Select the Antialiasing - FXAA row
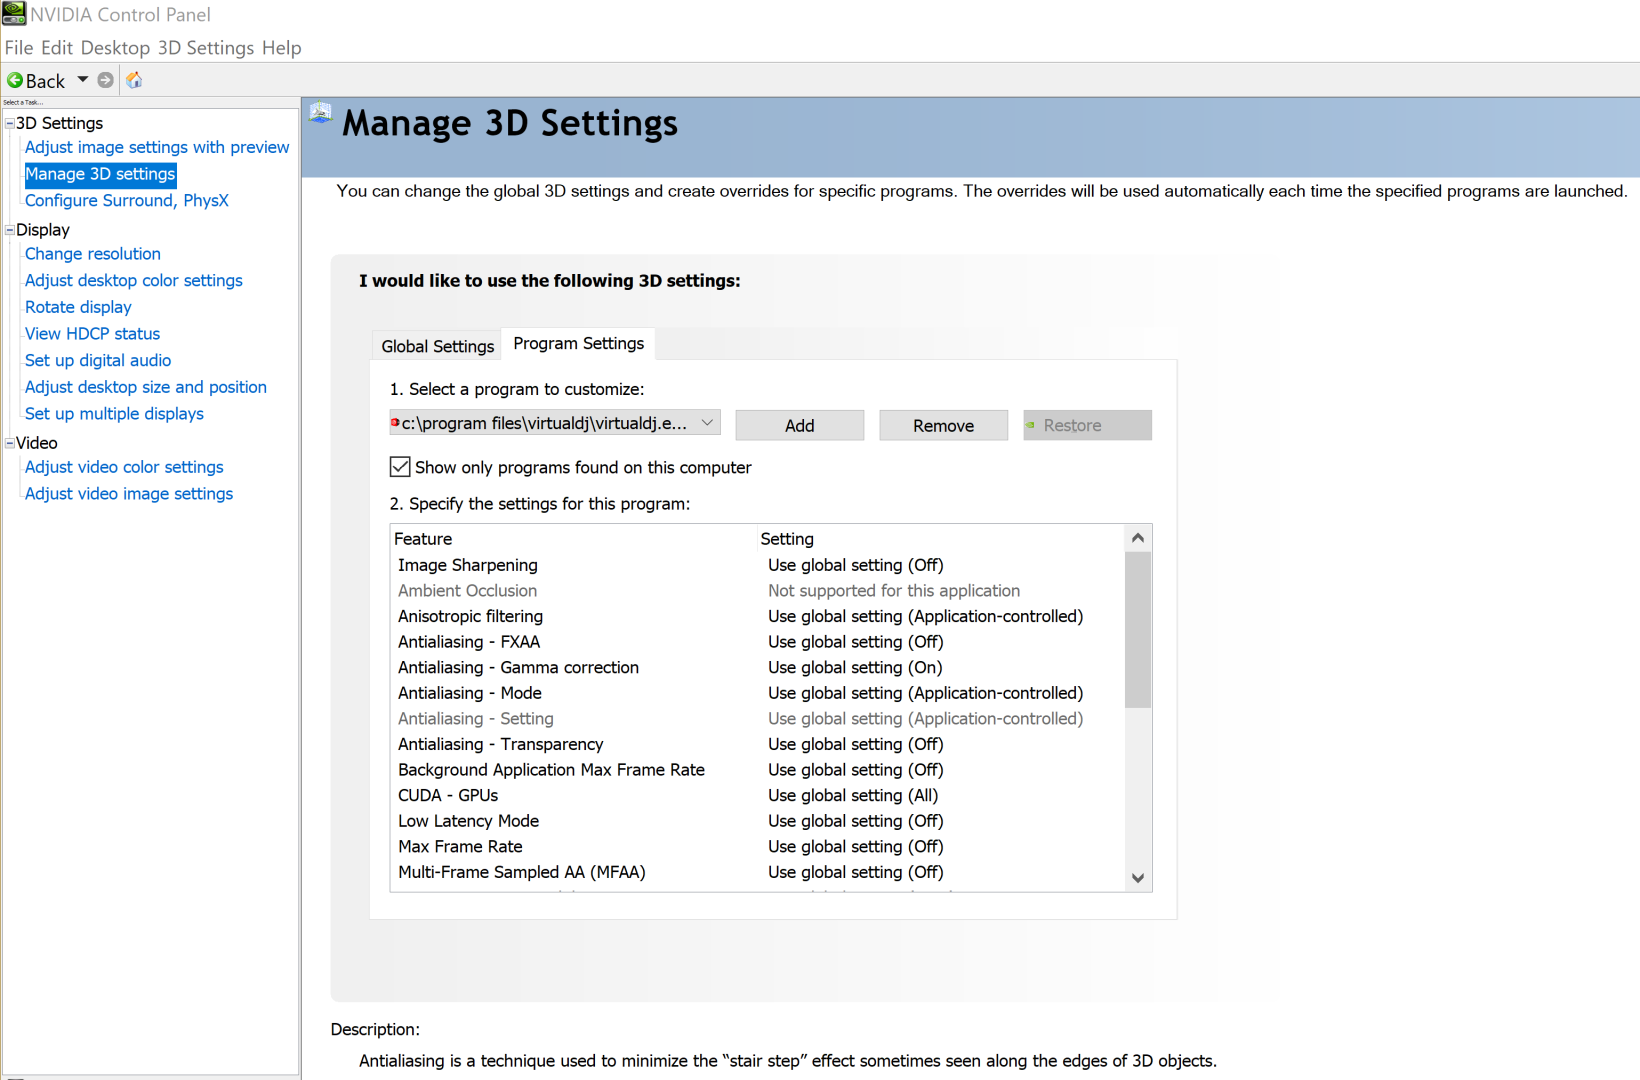Screen dimensions: 1640x1080 point(758,642)
